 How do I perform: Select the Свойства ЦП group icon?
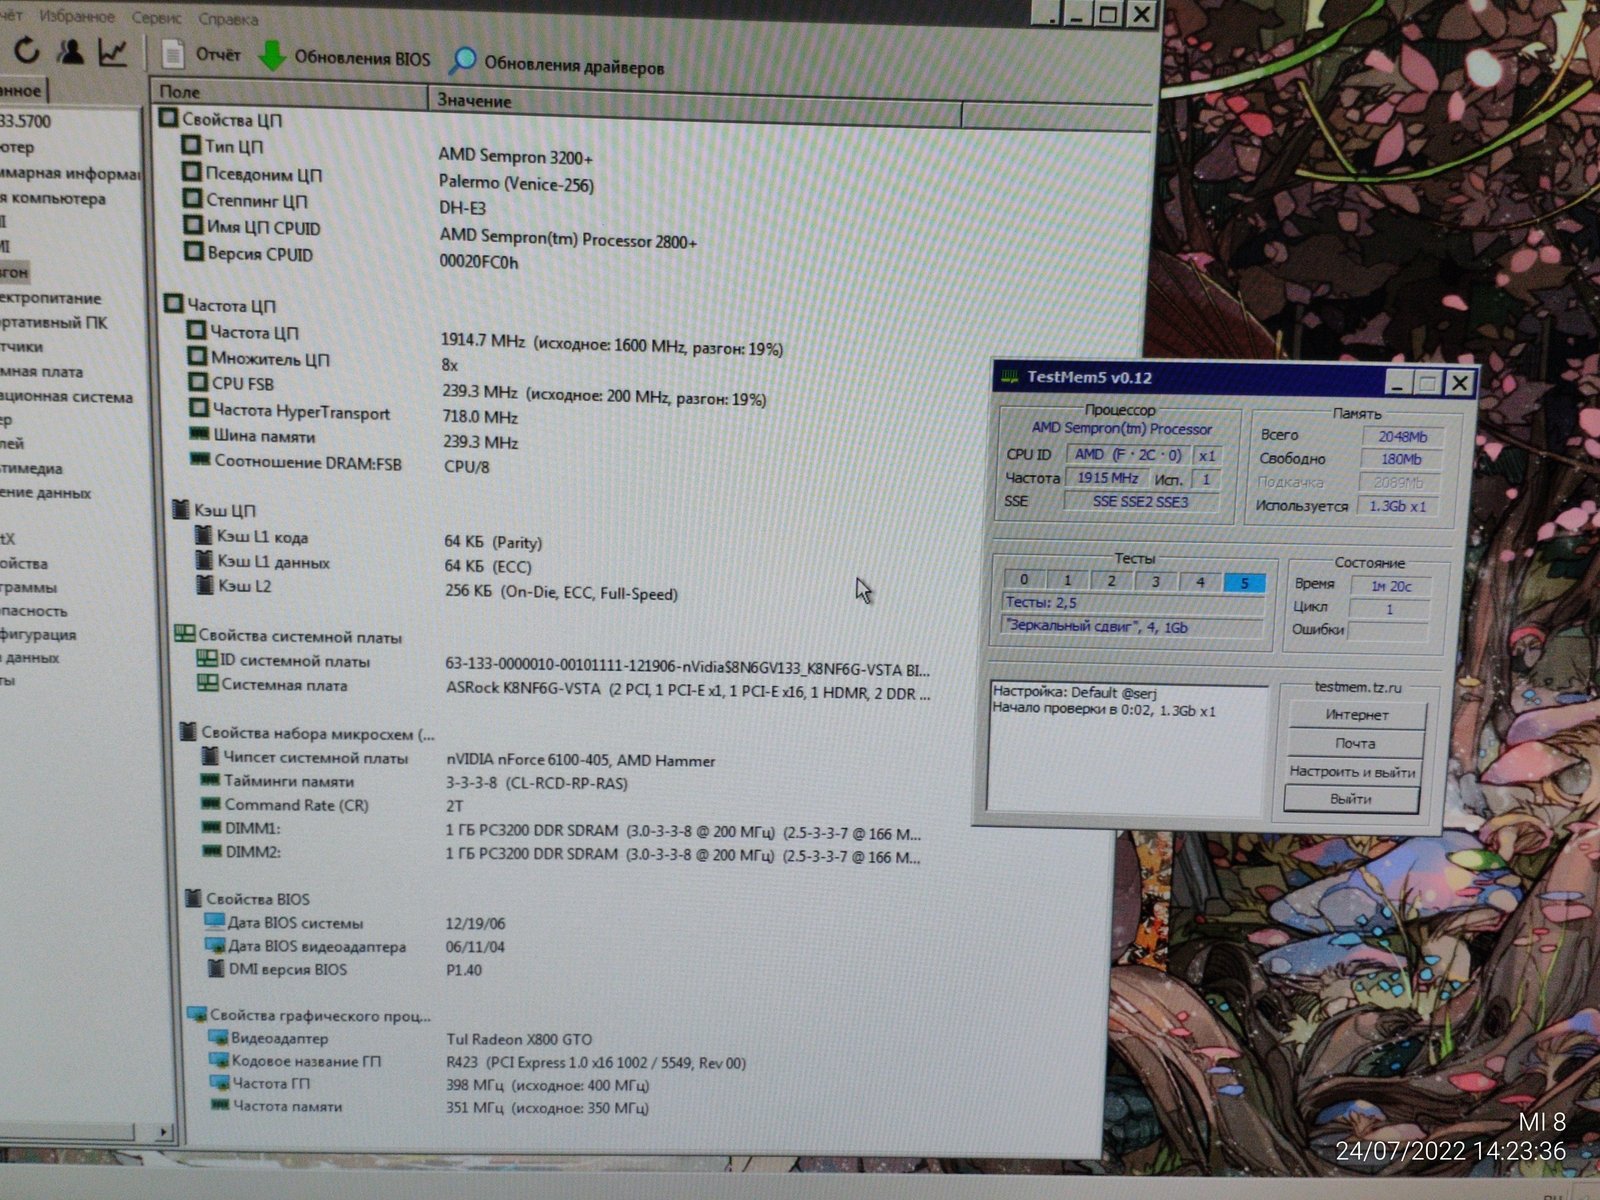168,118
